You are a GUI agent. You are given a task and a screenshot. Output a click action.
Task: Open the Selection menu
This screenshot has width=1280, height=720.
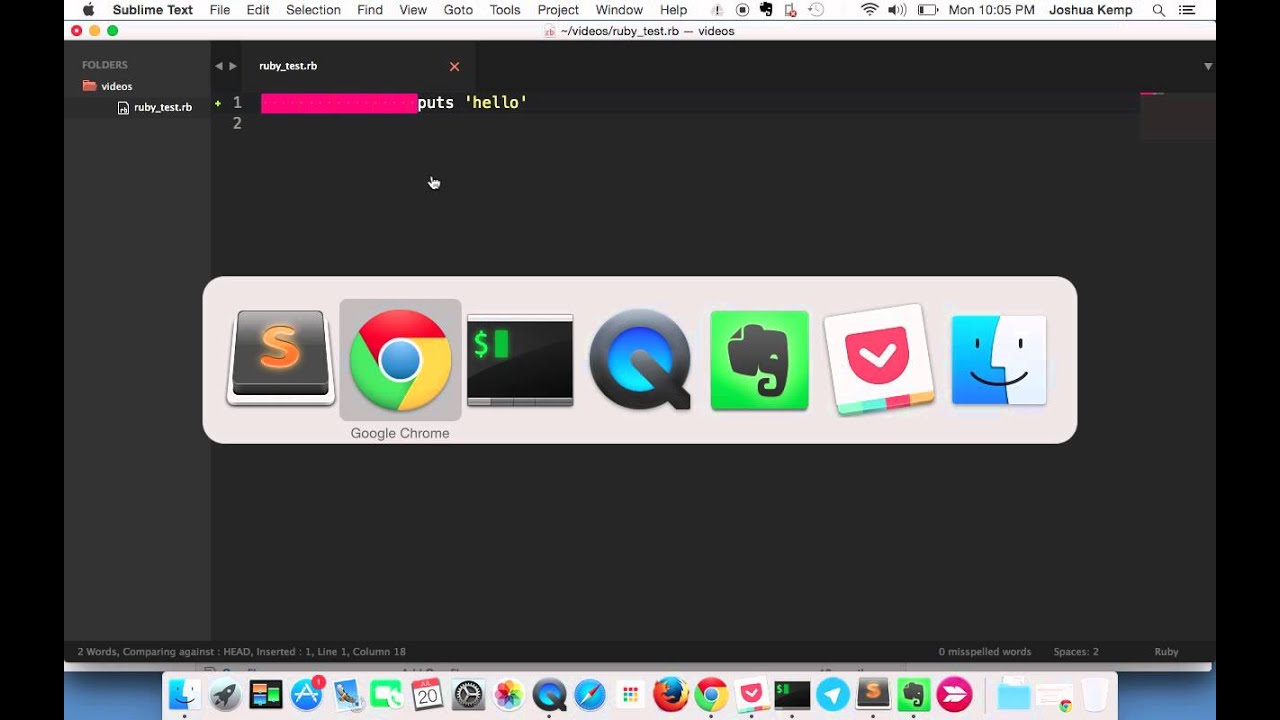(313, 10)
